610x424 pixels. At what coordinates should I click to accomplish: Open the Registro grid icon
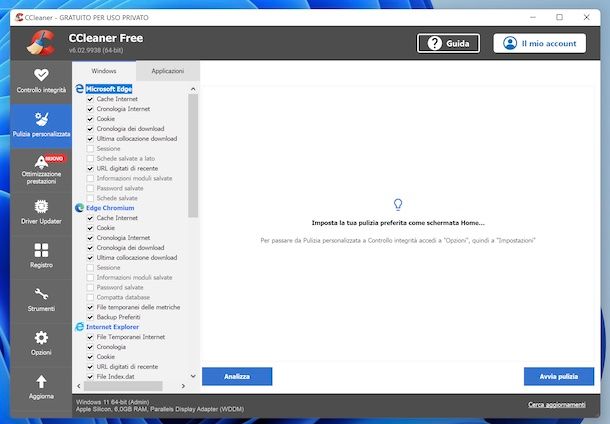click(41, 251)
